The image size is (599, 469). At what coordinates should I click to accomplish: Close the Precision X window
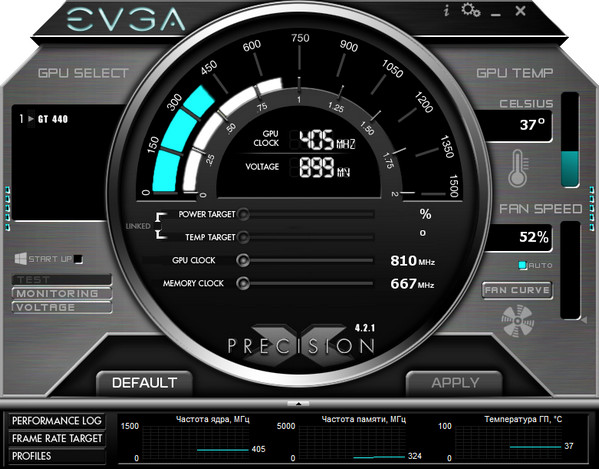pos(520,11)
